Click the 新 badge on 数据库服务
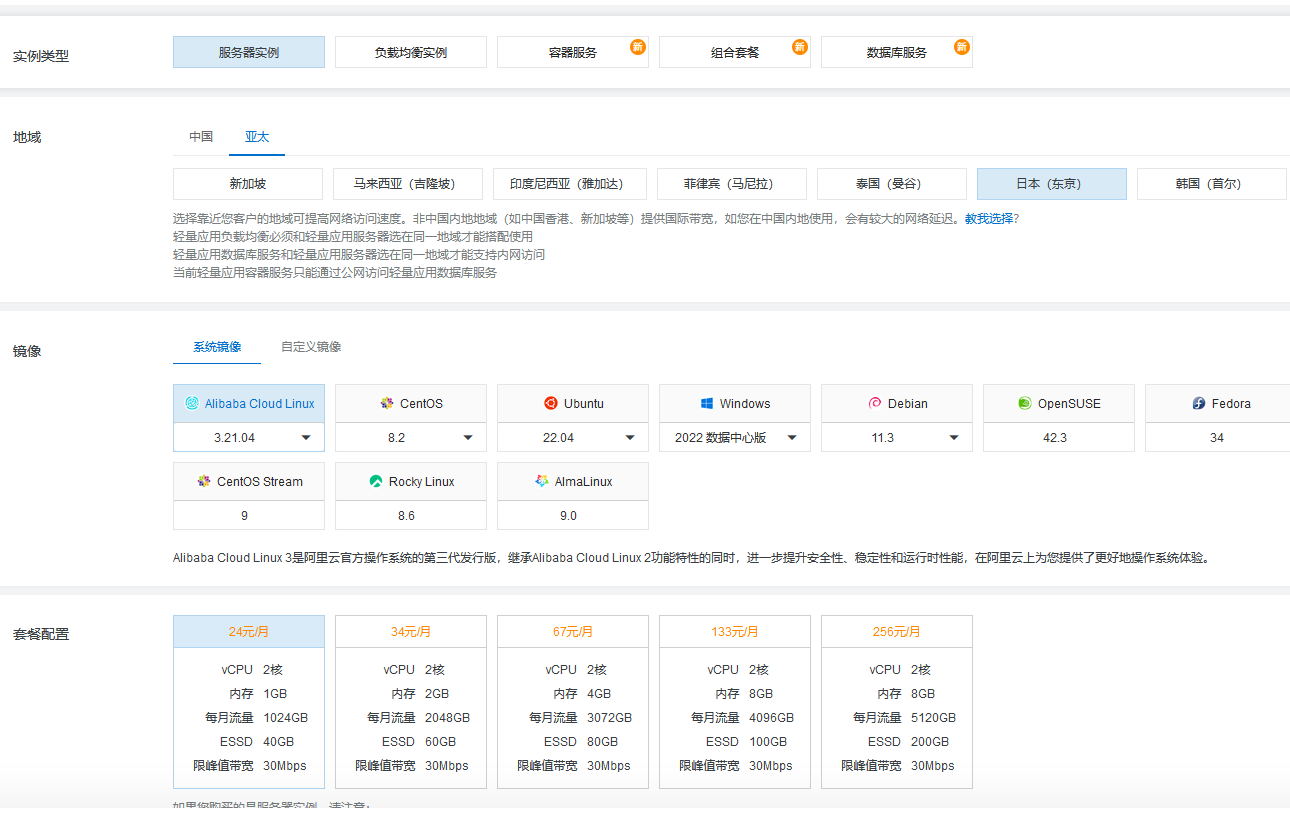The height and width of the screenshot is (822, 1290). [961, 47]
